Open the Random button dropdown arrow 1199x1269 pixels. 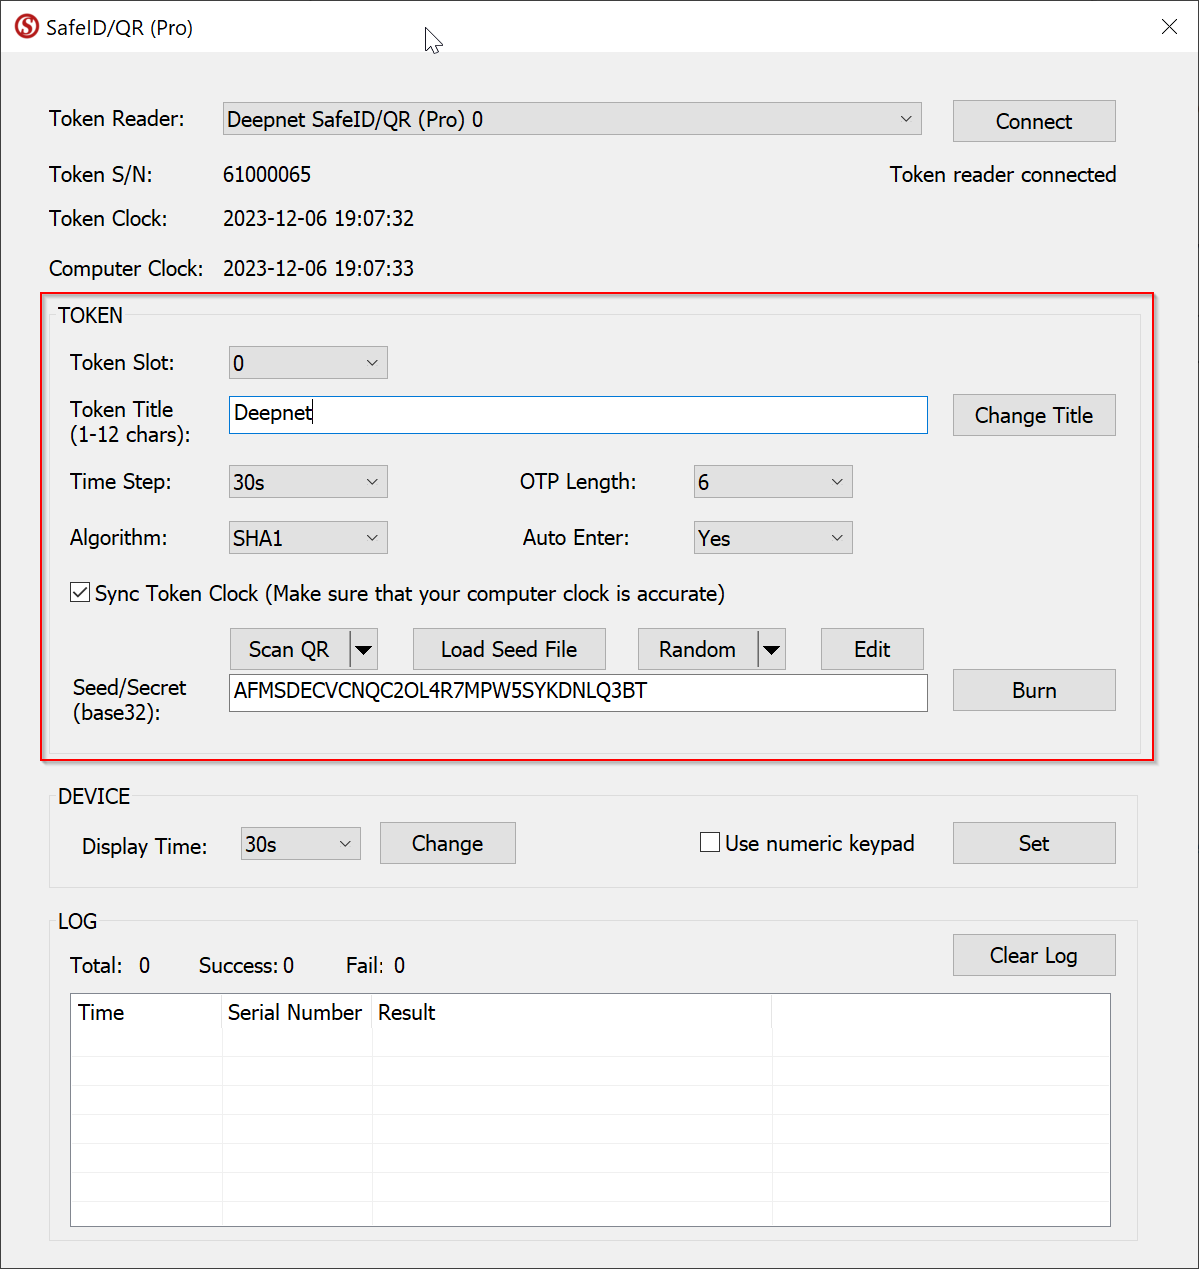coord(771,650)
